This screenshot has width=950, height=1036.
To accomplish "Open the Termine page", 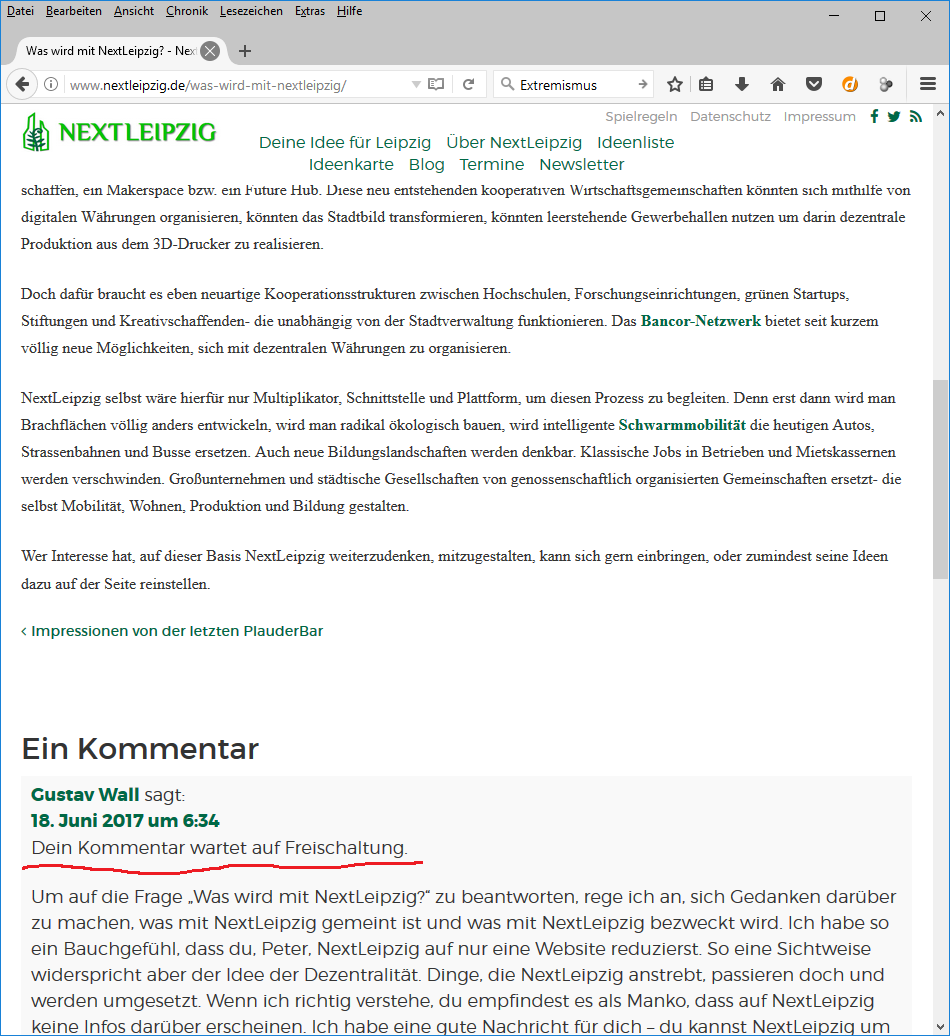I will point(492,165).
